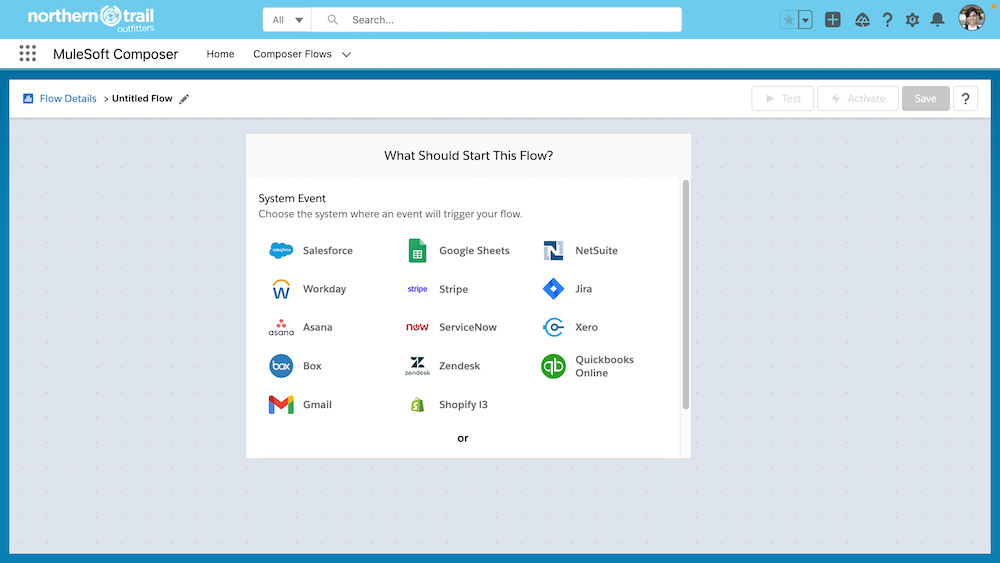The image size is (1000, 563).
Task: Click the Asana label
Action: click(x=317, y=327)
